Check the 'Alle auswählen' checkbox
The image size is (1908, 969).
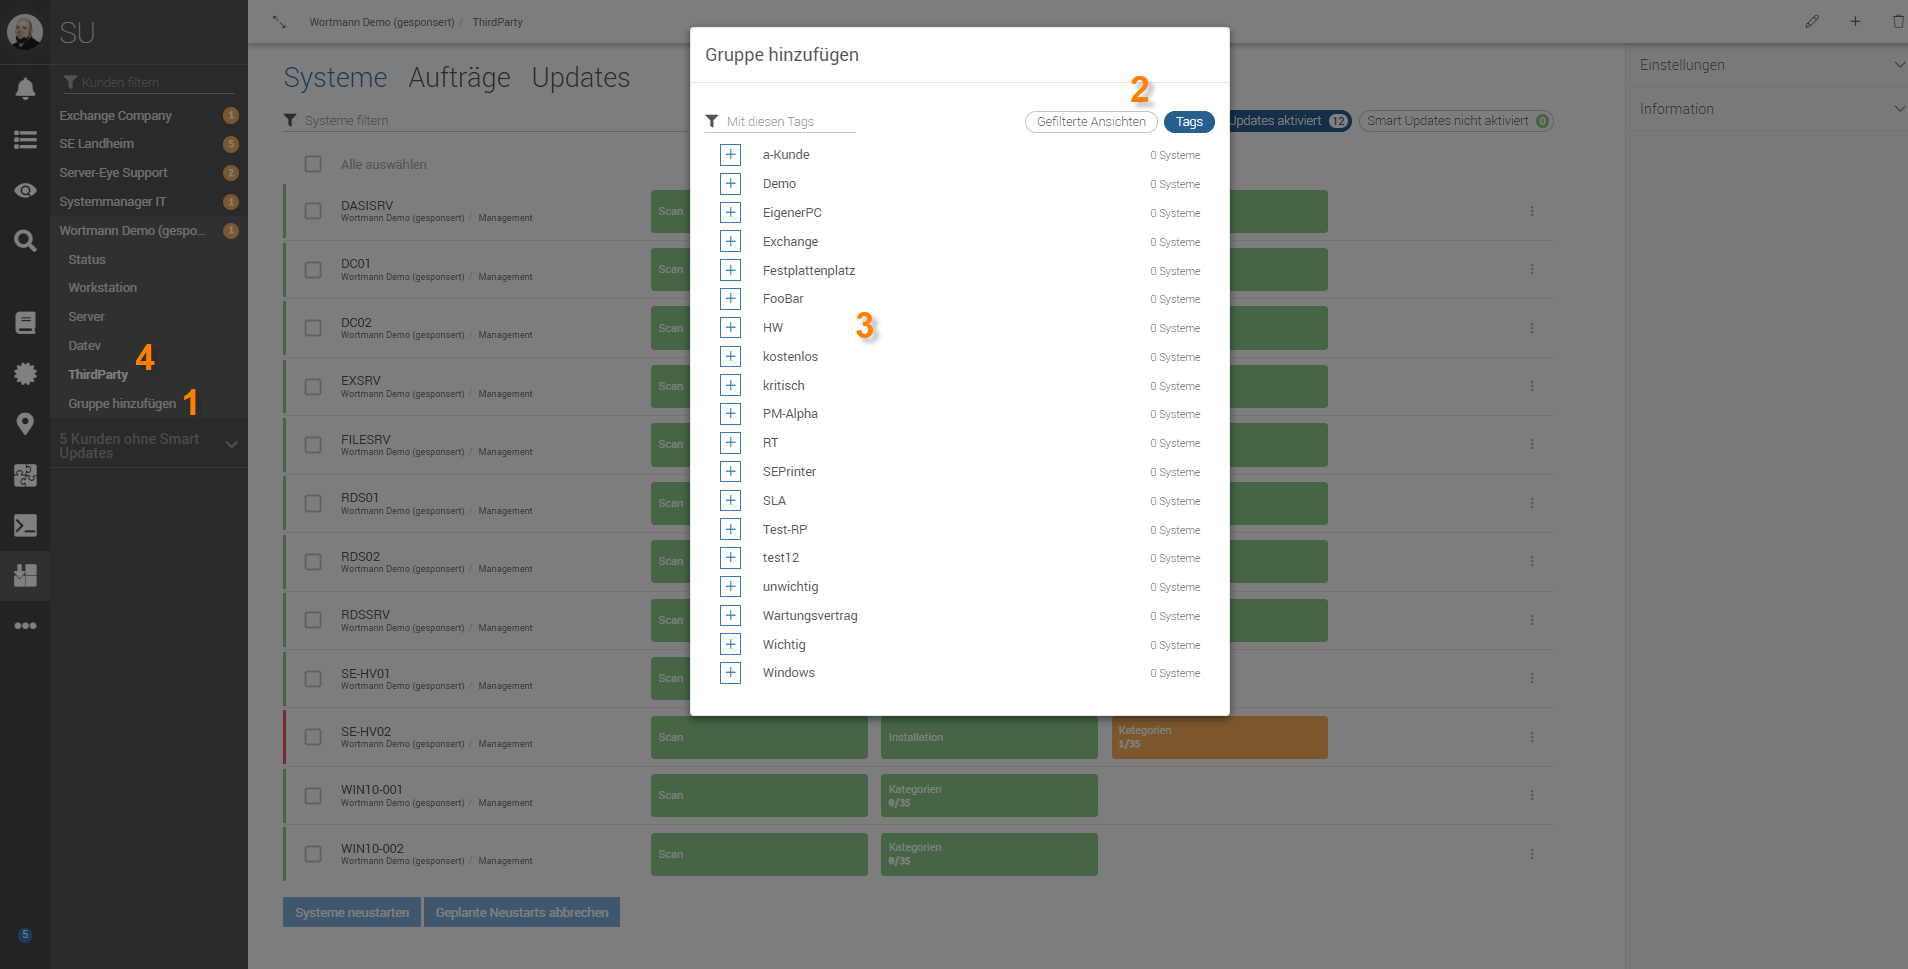pos(313,164)
